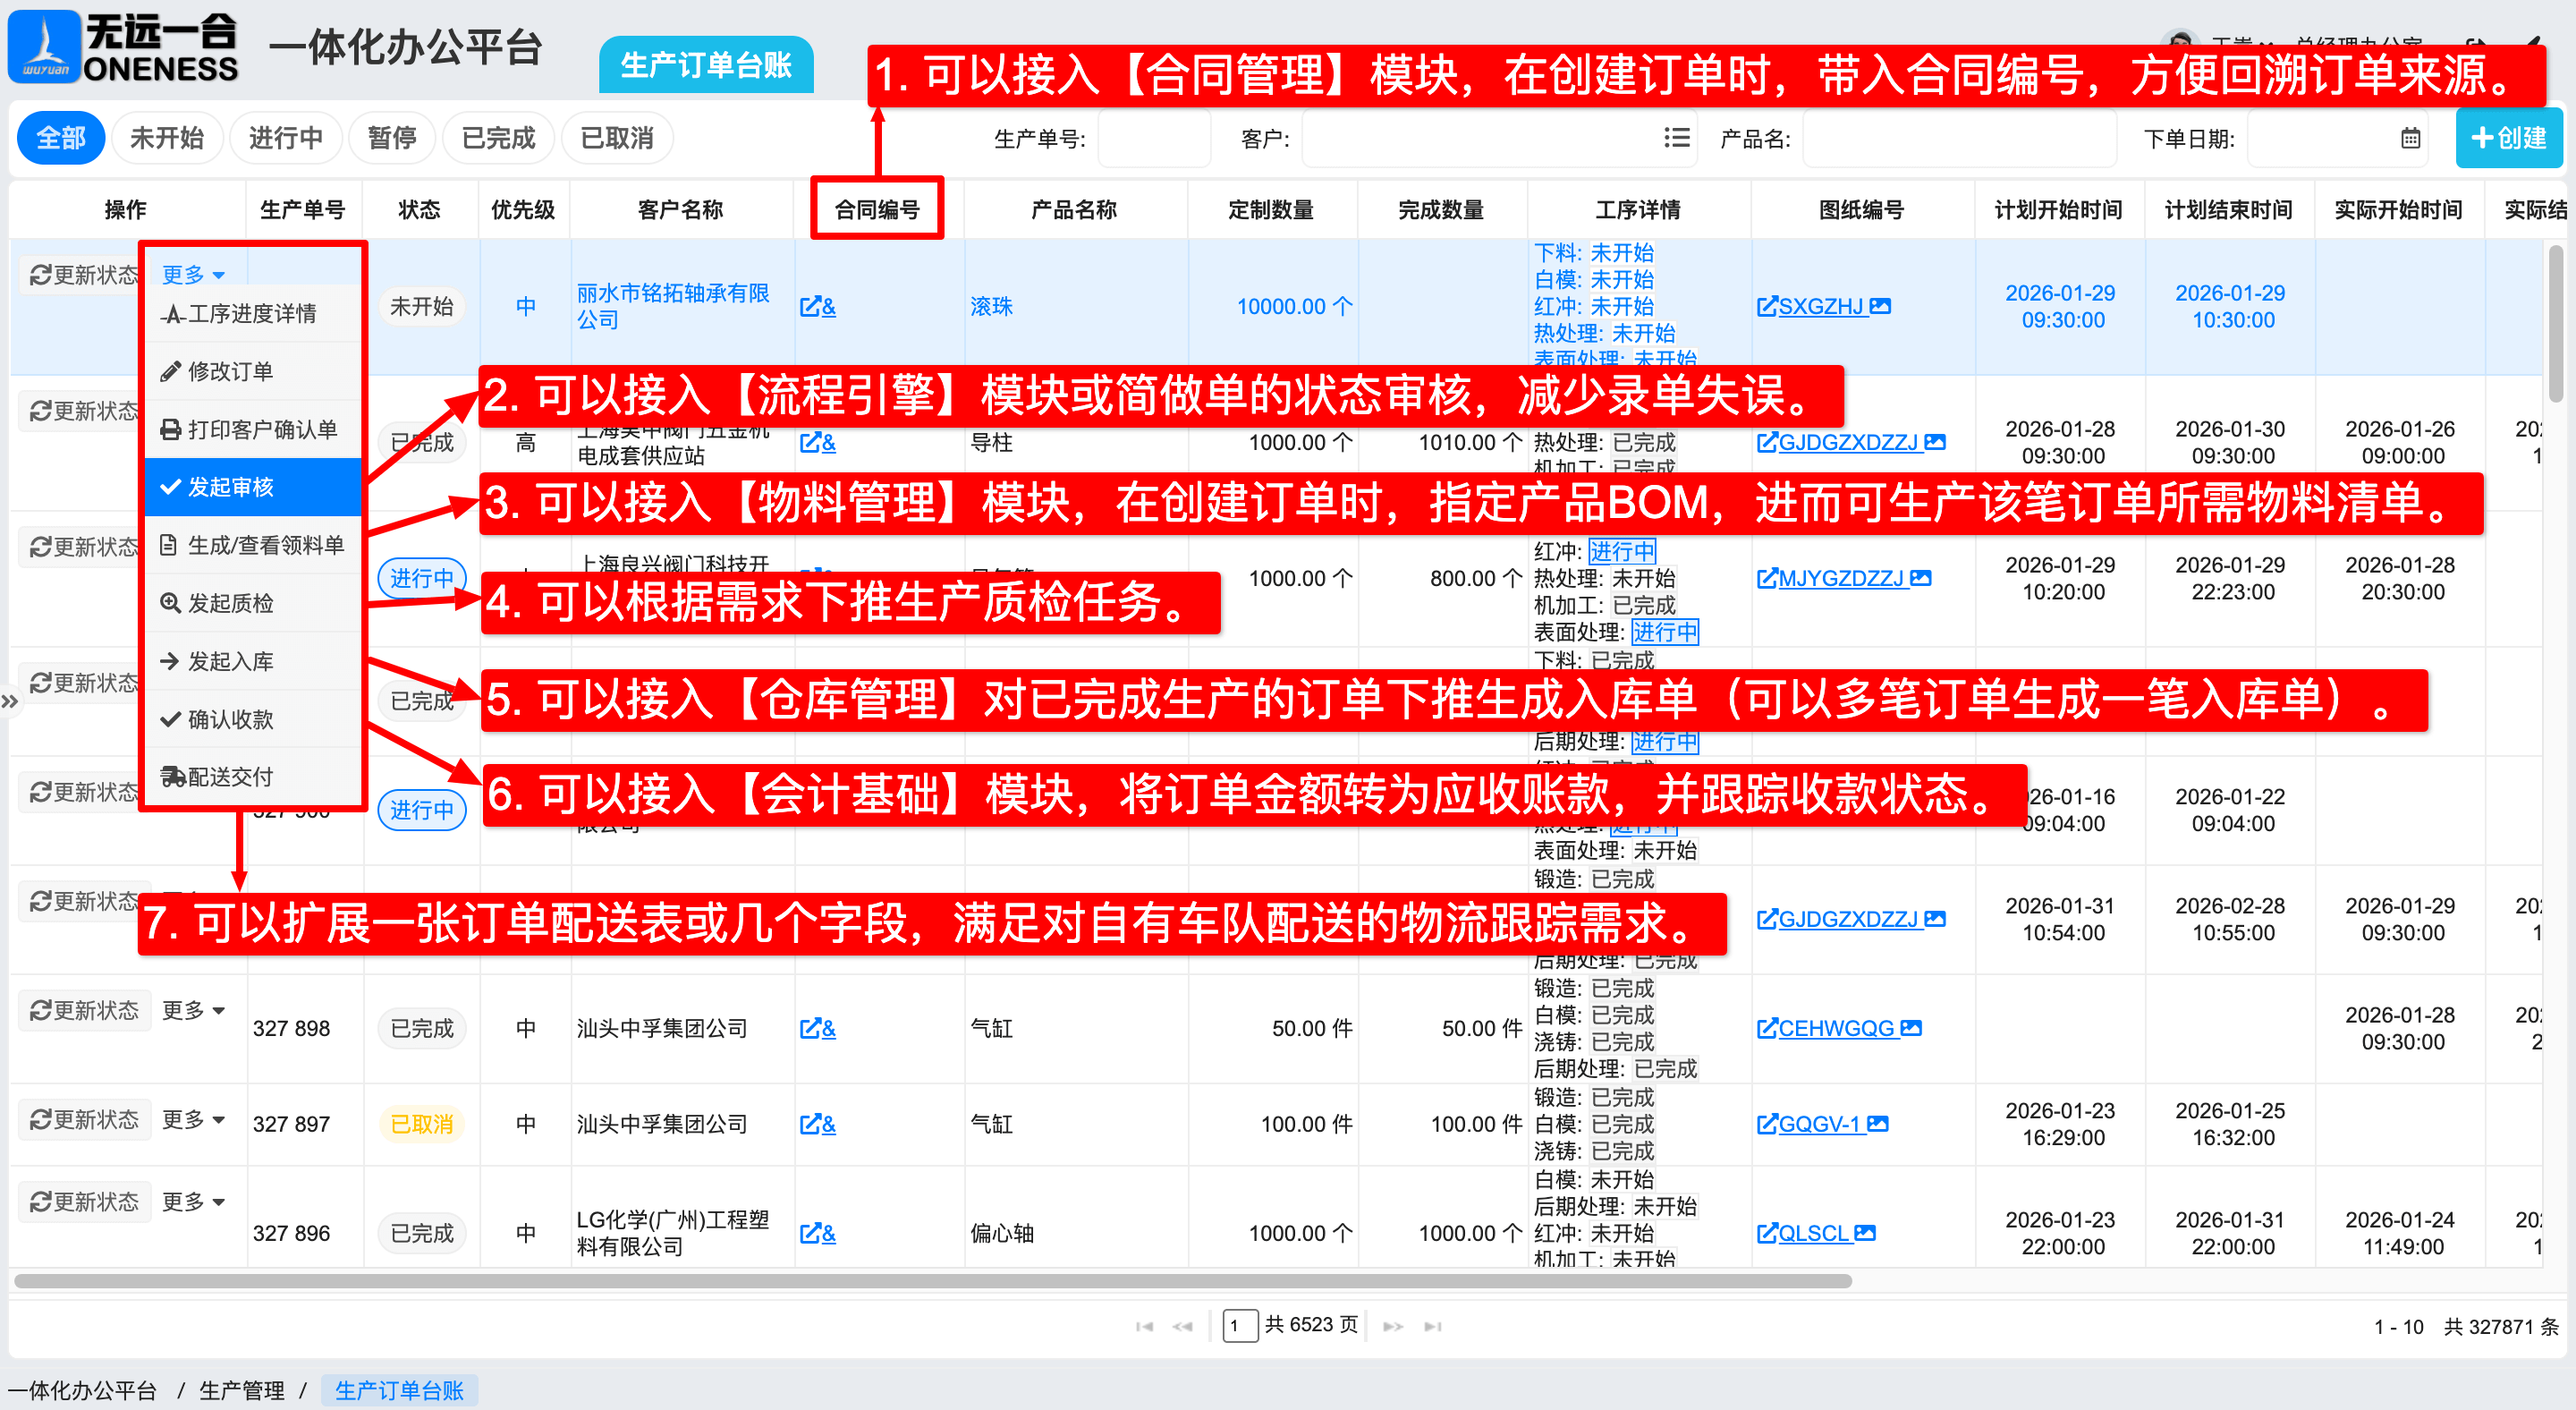Open 更多 dropdown for order 327 898

[193, 1010]
